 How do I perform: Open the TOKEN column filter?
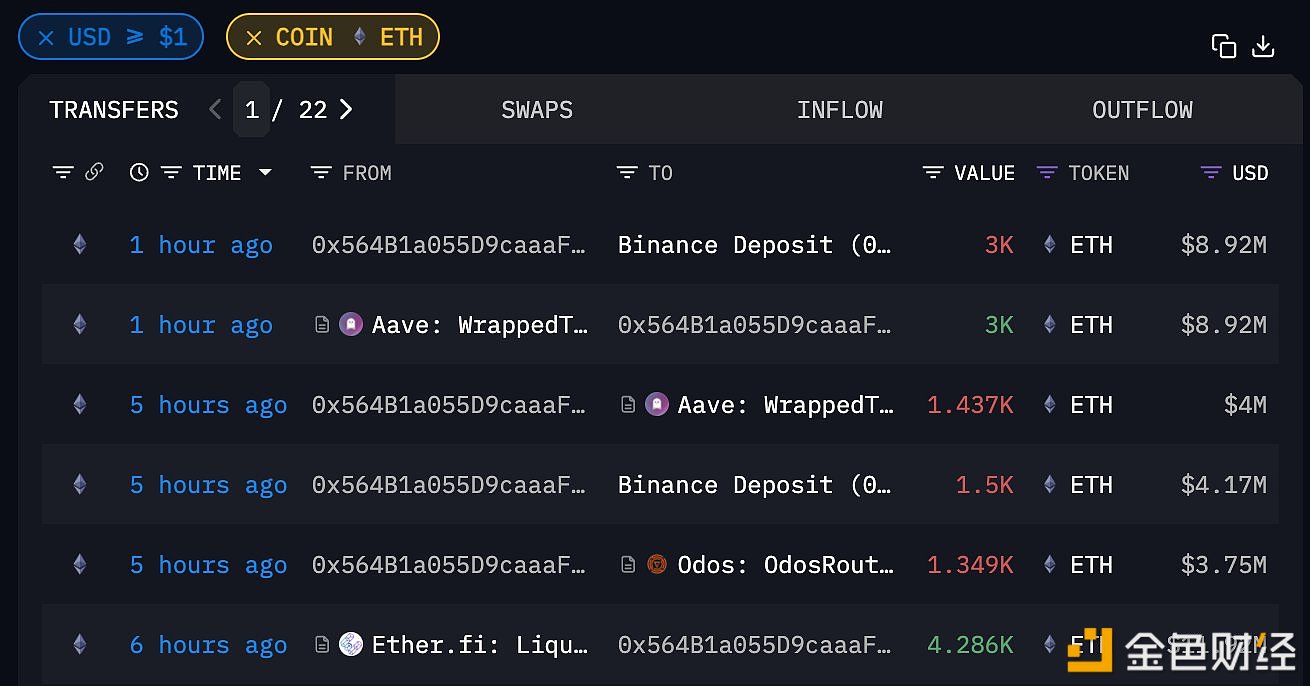pyautogui.click(x=1047, y=173)
